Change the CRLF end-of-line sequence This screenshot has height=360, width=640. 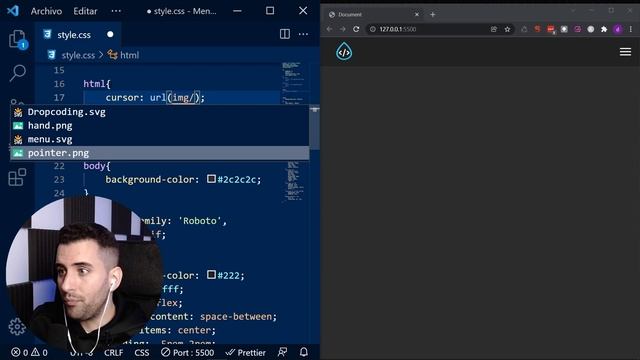(113, 352)
